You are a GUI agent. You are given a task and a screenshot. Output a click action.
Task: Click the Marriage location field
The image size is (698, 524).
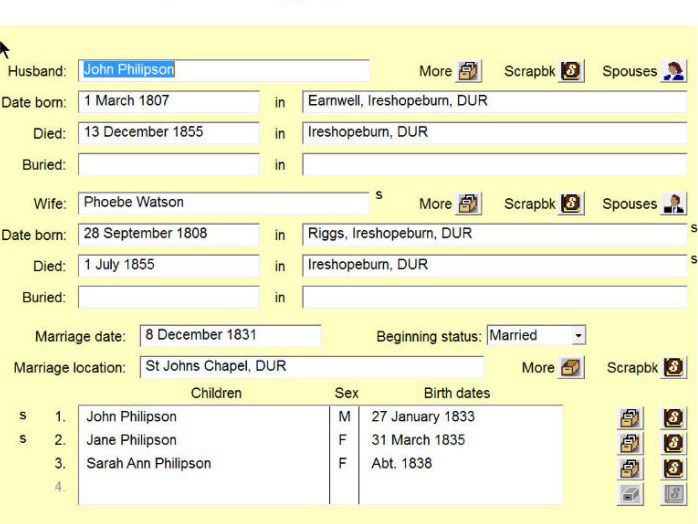click(x=312, y=367)
